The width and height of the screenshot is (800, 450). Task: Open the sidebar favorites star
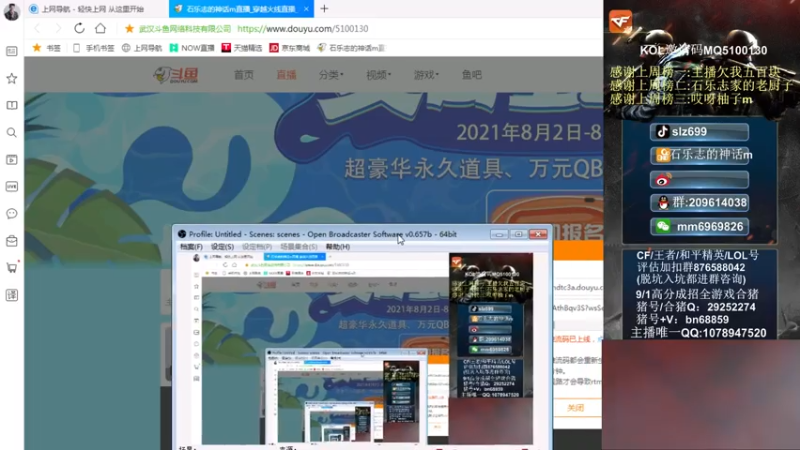pos(11,78)
